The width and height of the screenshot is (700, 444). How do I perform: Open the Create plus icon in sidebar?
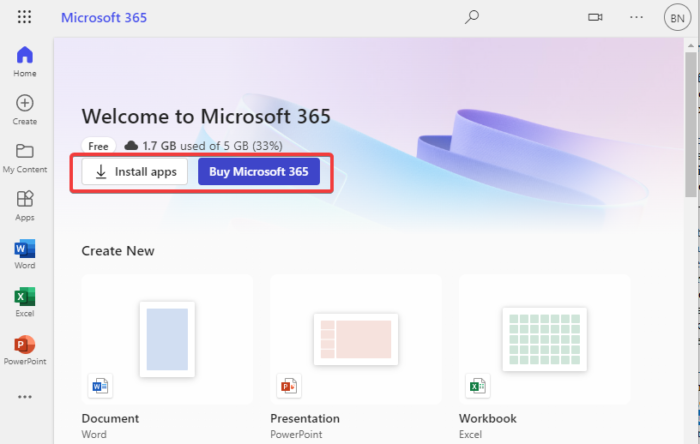coord(25,103)
